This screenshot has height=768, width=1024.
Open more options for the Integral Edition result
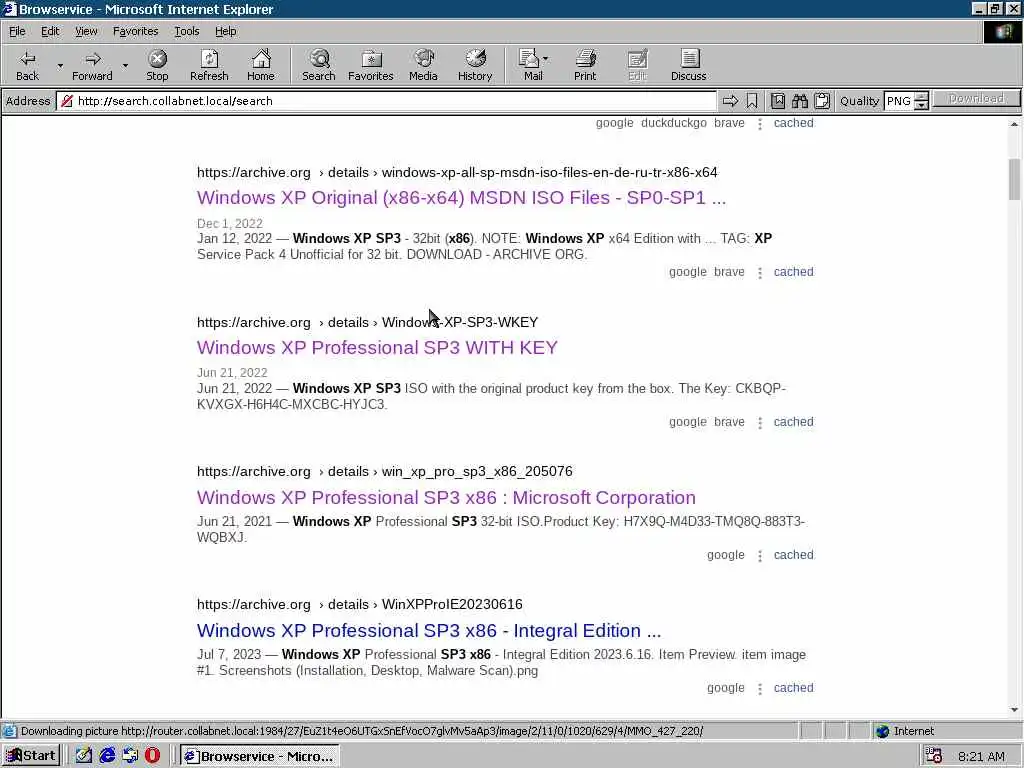pyautogui.click(x=760, y=688)
